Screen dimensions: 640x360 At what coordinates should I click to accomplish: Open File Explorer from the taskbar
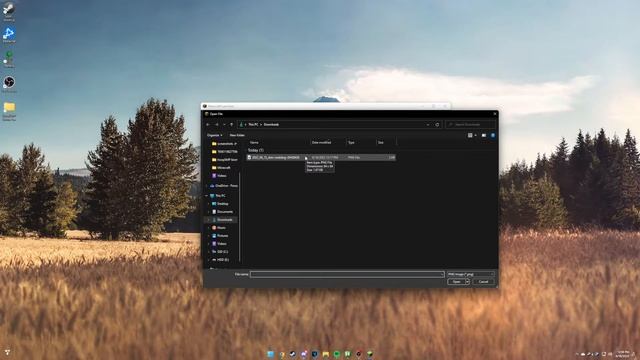326,354
